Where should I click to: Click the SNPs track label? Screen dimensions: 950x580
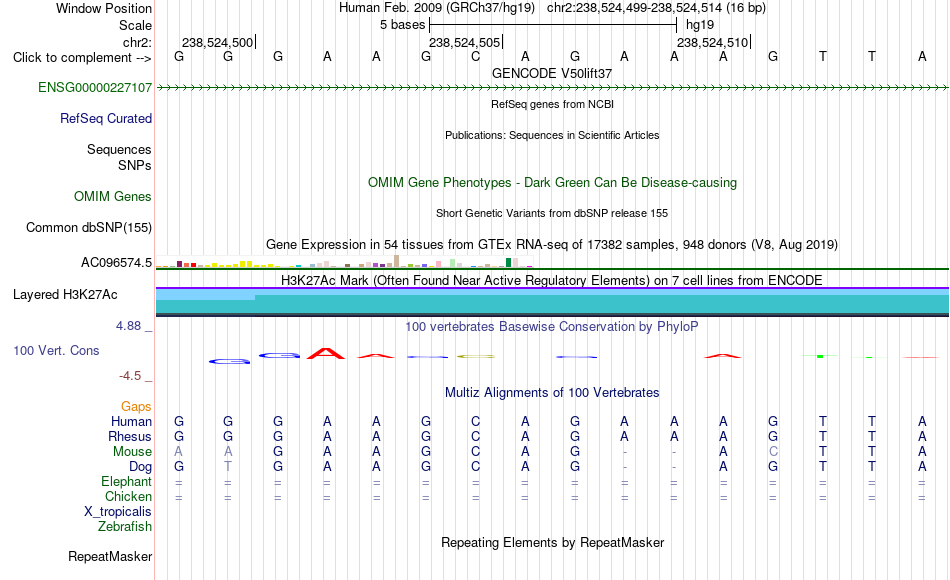coord(135,165)
